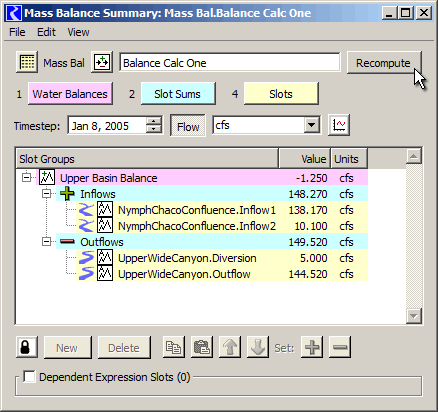Screen dimensions: 438x412
Task: Click the copy icon button
Action: click(x=174, y=347)
